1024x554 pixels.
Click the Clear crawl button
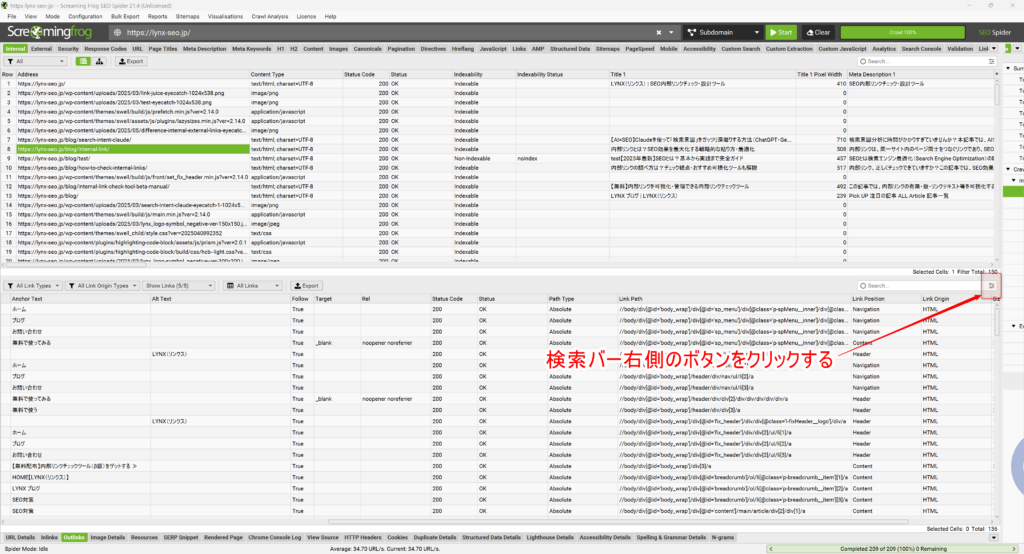click(817, 32)
